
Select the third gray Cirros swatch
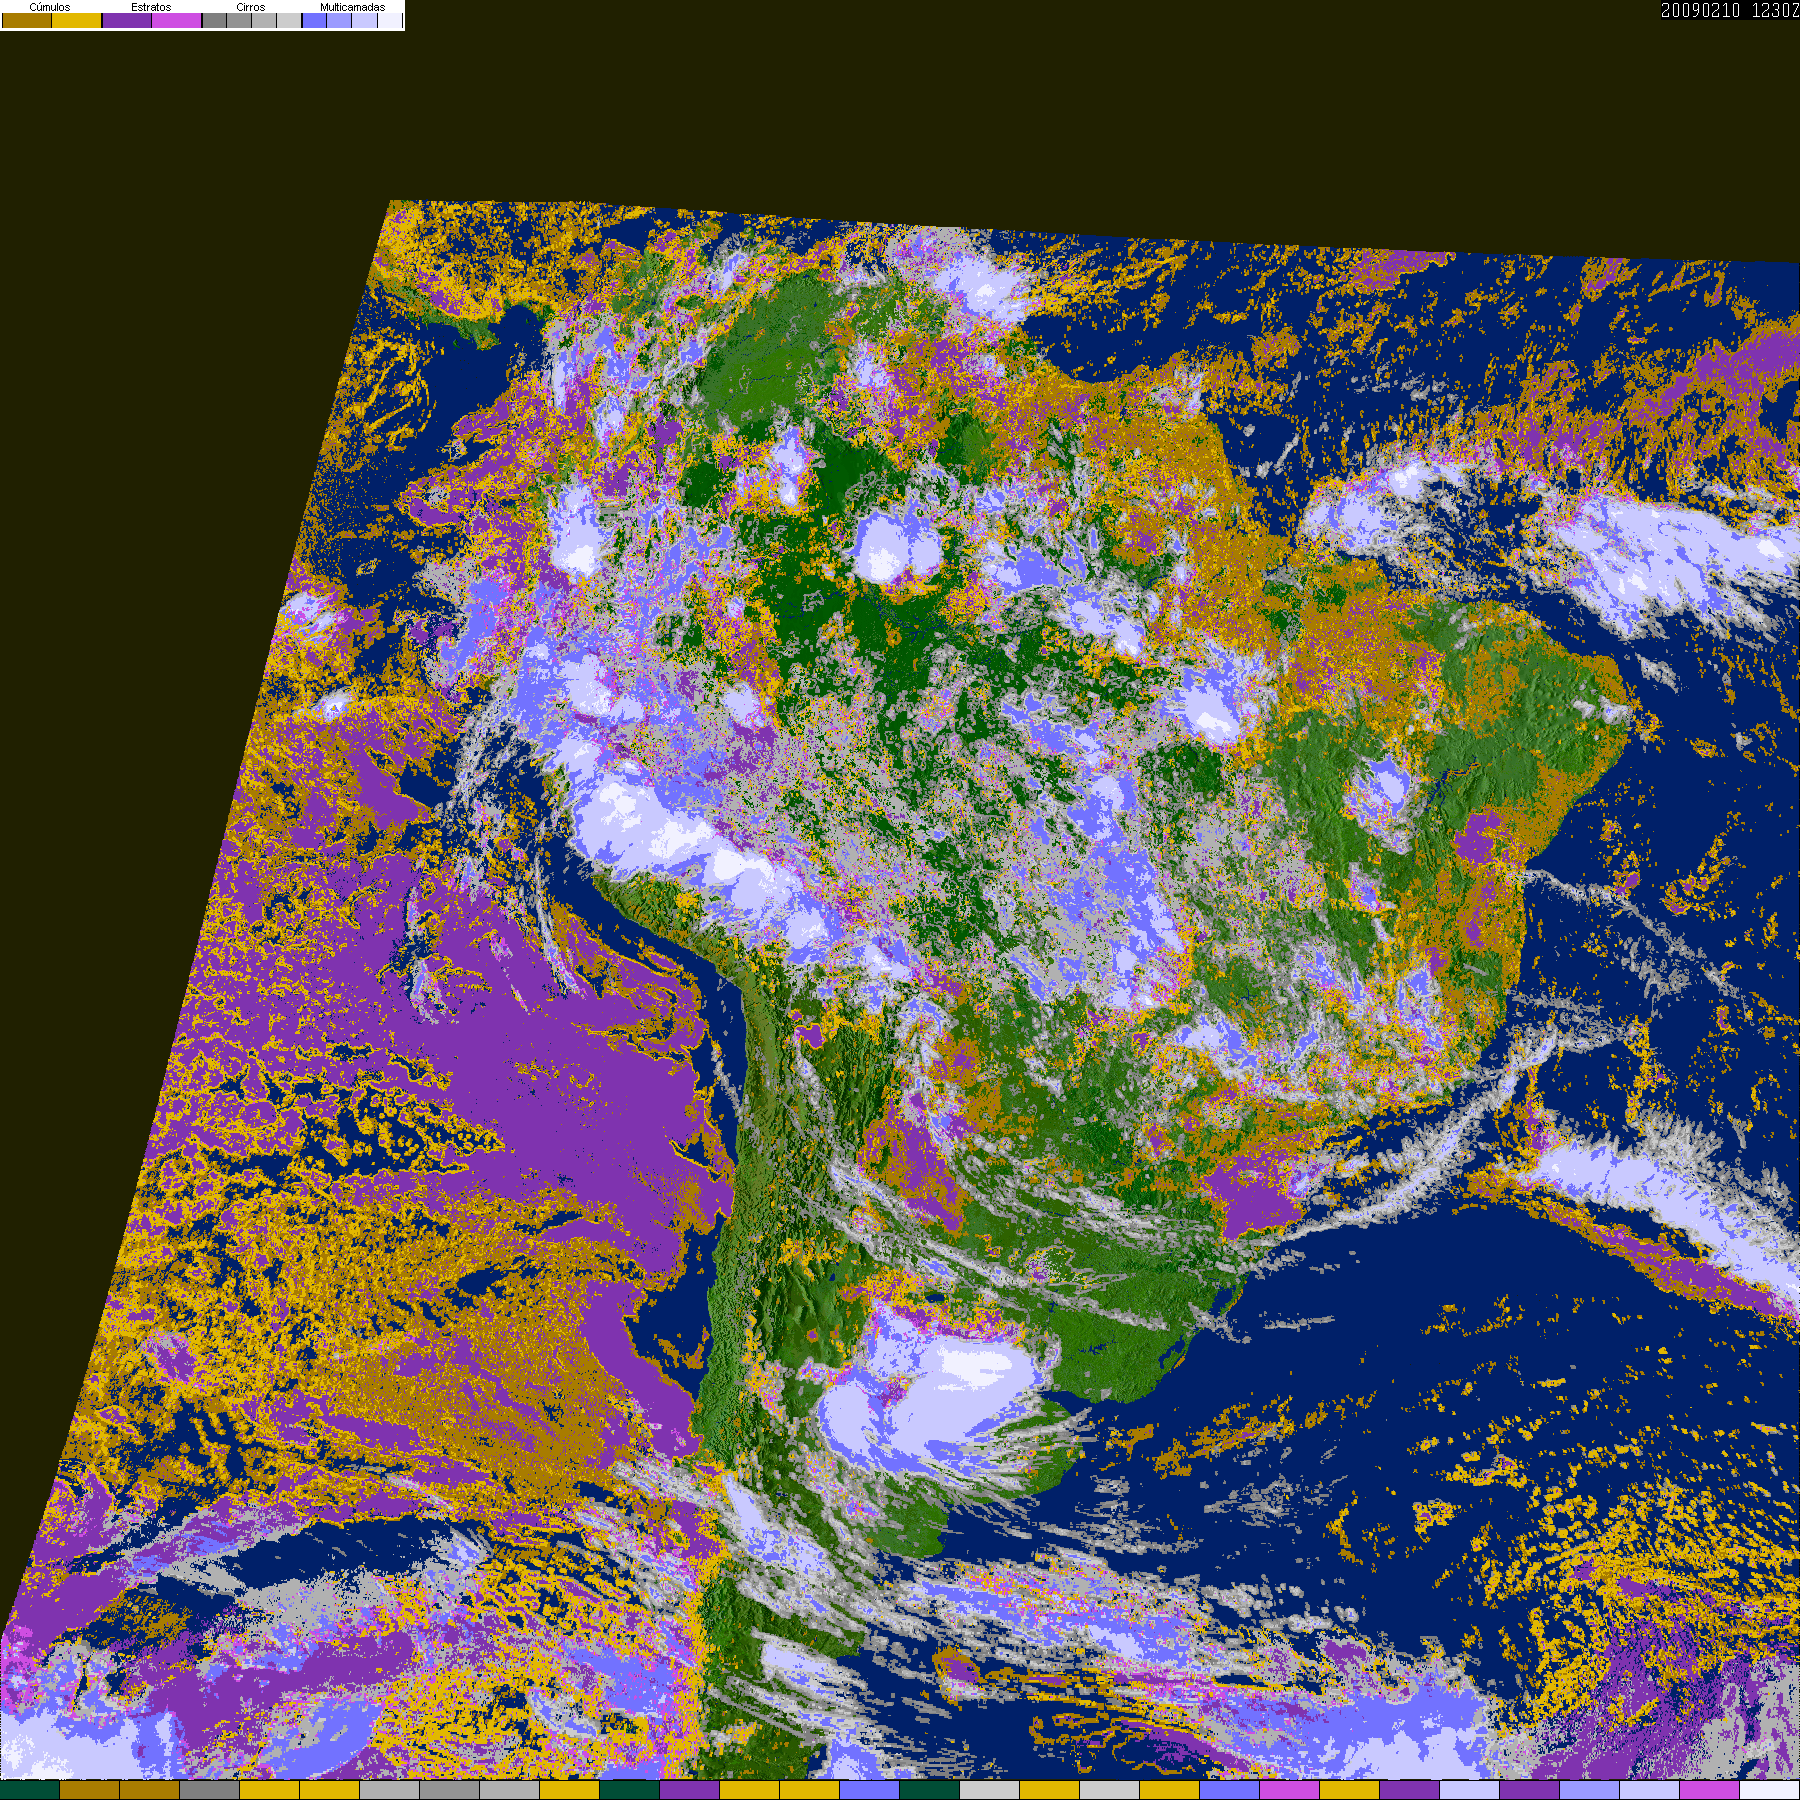click(264, 20)
